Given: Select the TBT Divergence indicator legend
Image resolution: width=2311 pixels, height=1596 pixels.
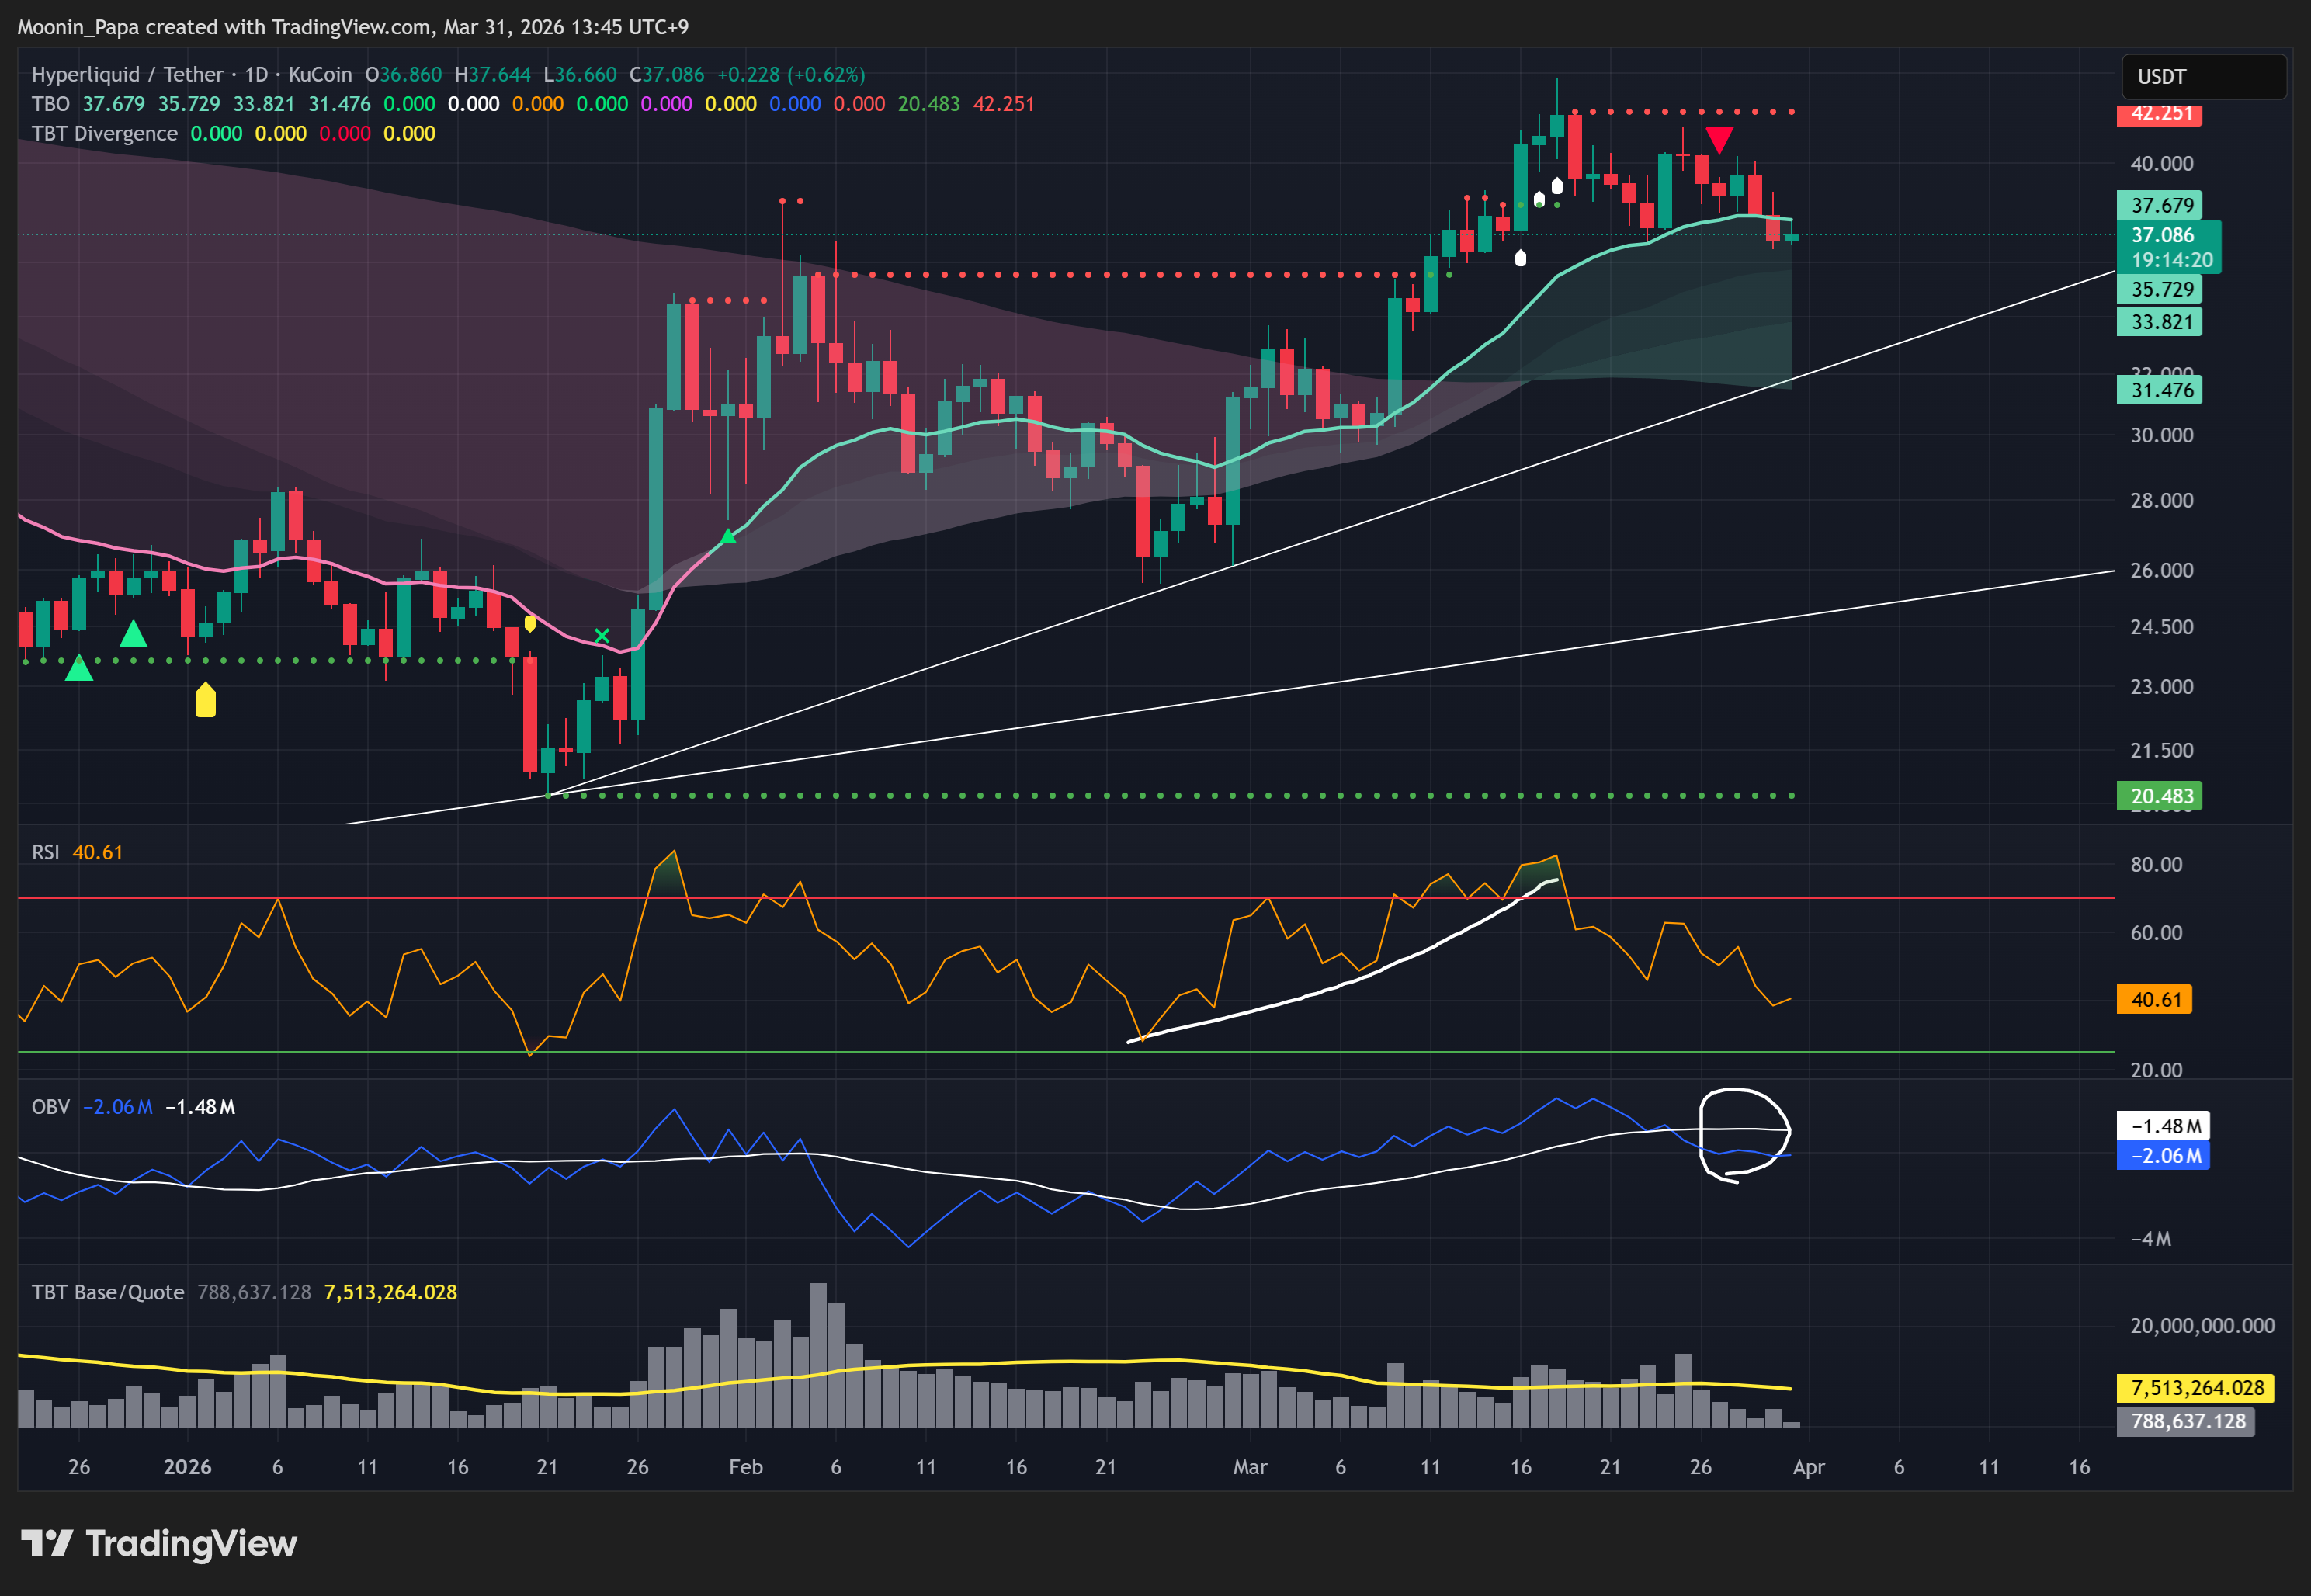Looking at the screenshot, I should coord(104,133).
